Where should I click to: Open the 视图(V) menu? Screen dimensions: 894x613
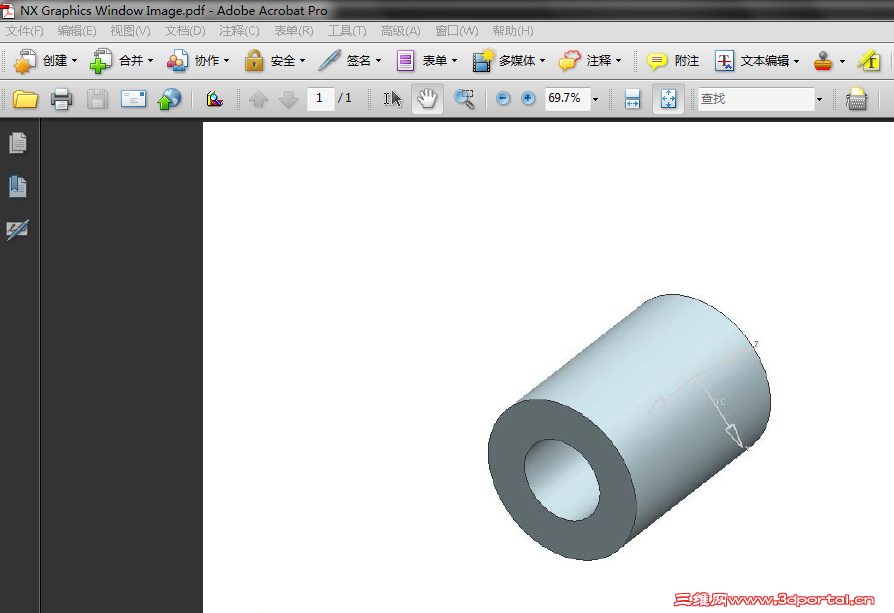pyautogui.click(x=131, y=31)
